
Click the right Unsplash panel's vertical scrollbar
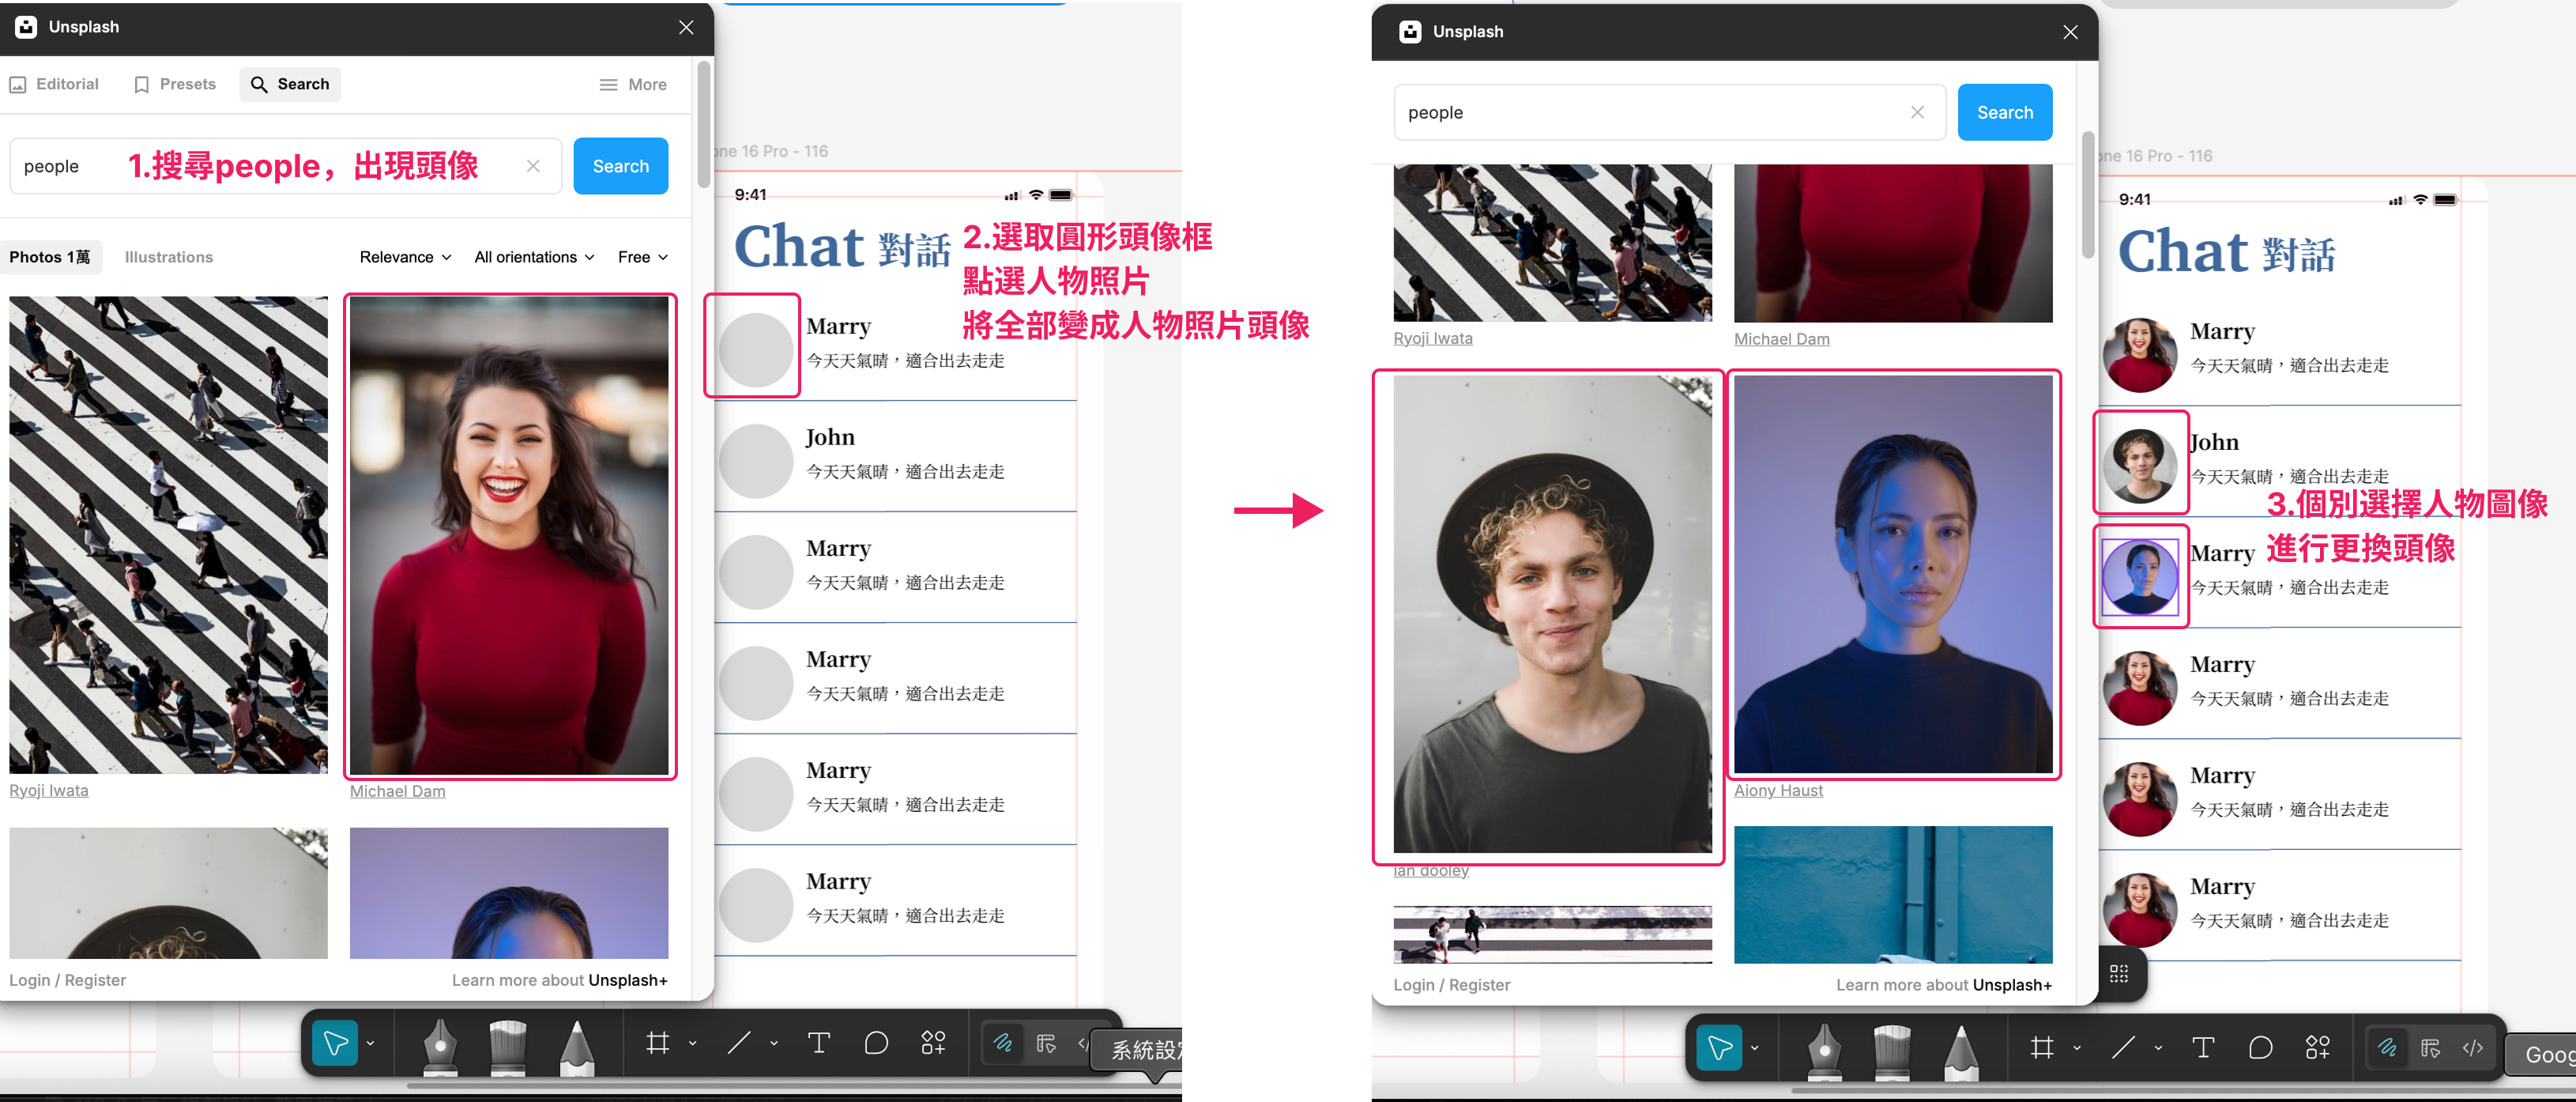click(2088, 195)
